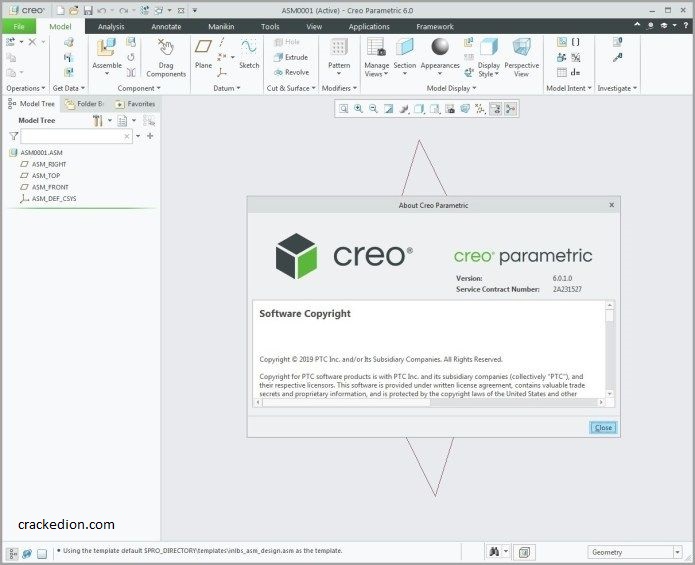Image resolution: width=695 pixels, height=565 pixels.
Task: Open the Favorites navigator tab
Action: [x=136, y=104]
